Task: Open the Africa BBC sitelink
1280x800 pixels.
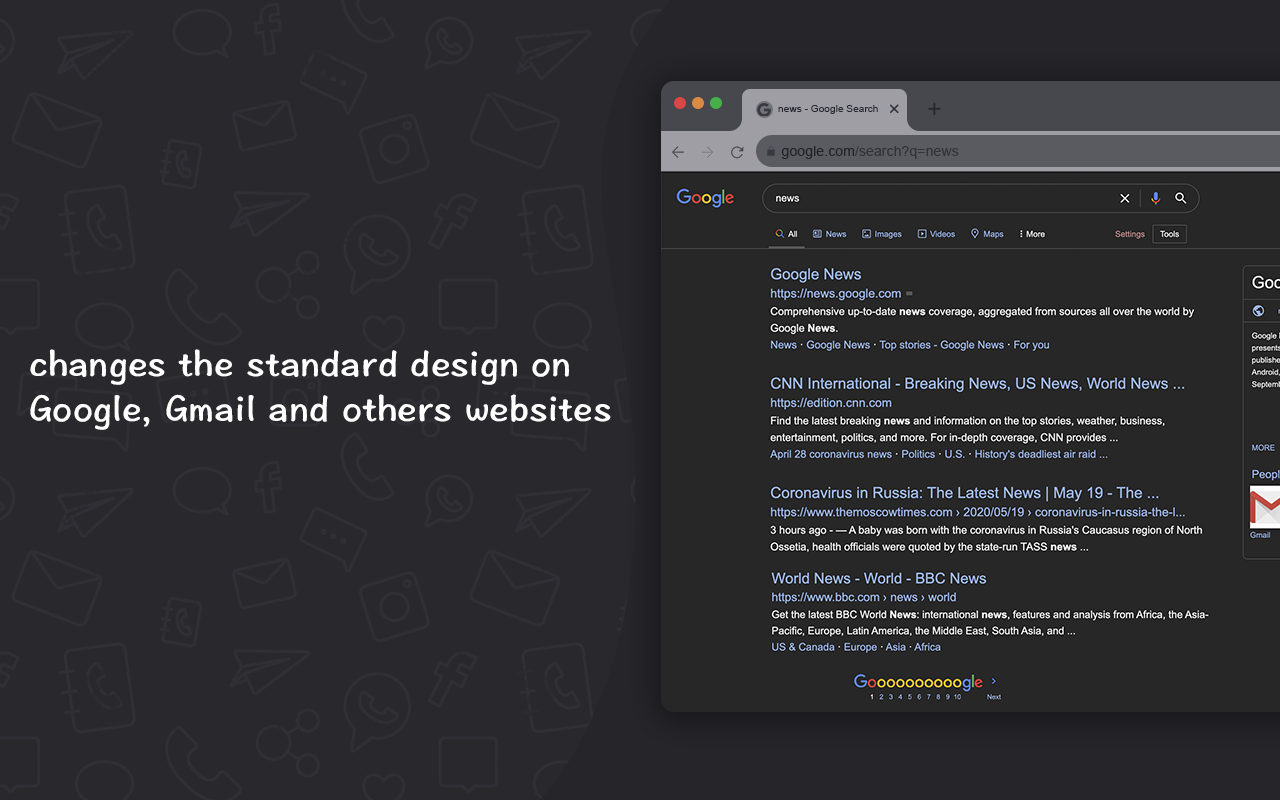Action: tap(927, 647)
